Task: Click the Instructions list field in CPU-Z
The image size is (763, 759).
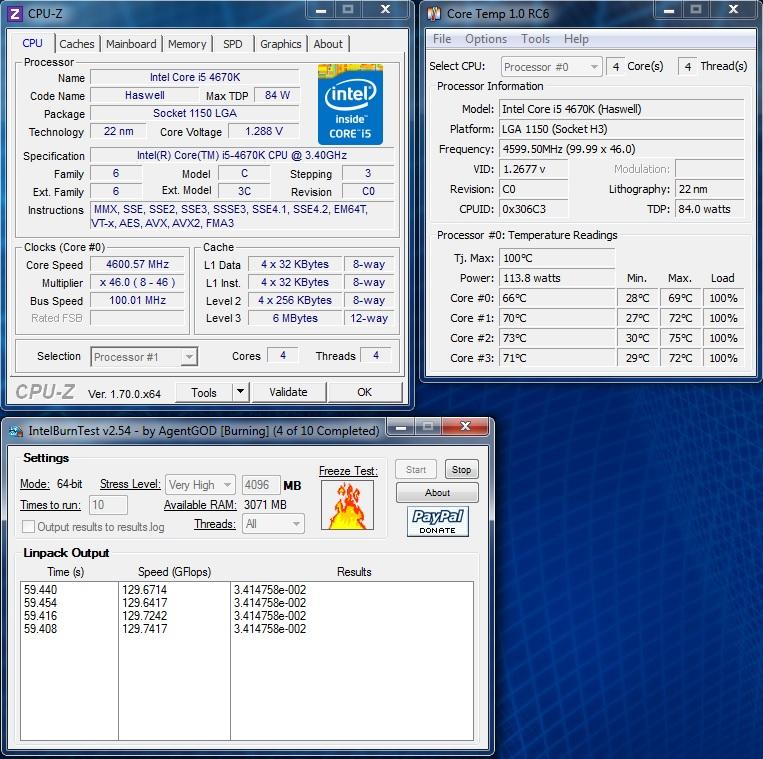Action: click(242, 217)
